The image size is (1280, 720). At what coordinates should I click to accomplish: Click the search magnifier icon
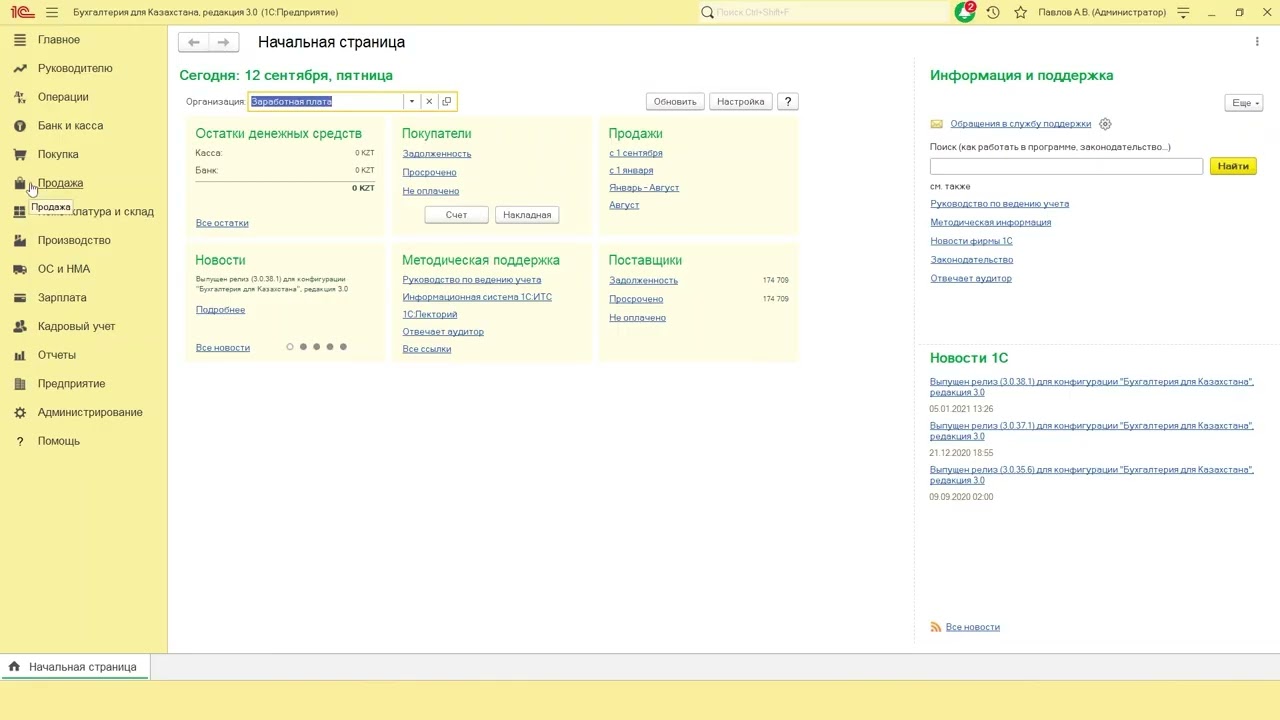pyautogui.click(x=707, y=12)
